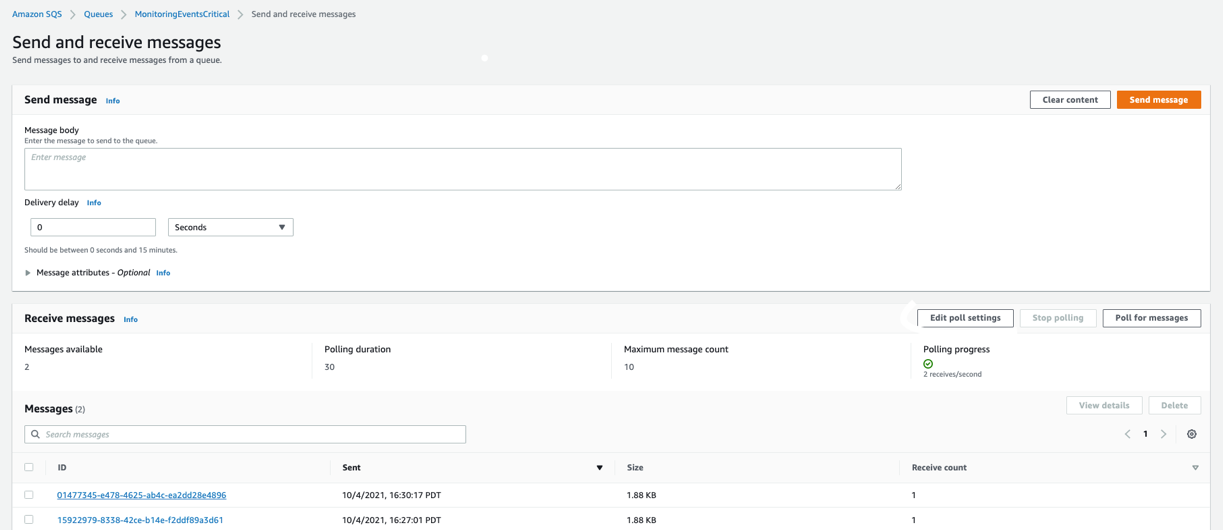Check message 01477345-e478-4625-ab4c-ea2dd28e4896
The height and width of the screenshot is (530, 1223).
(x=29, y=495)
